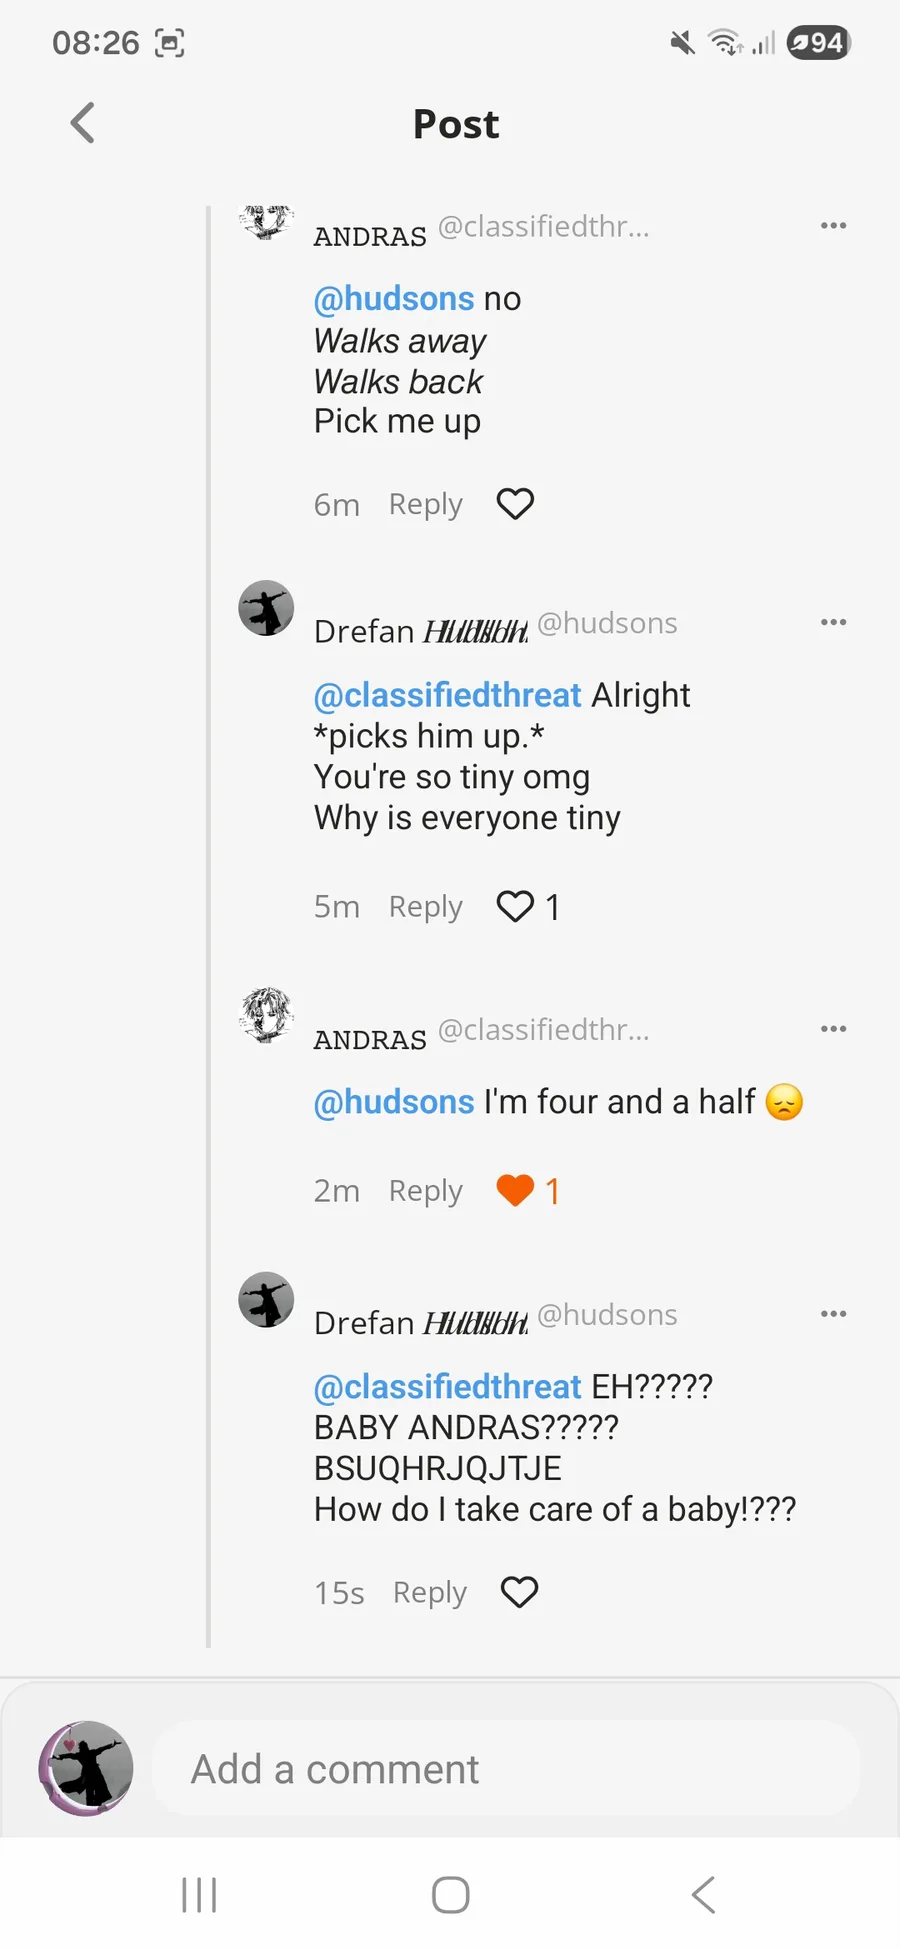
Task: Like Drefan's "BABY ANDRAS" comment
Action: point(519,1592)
